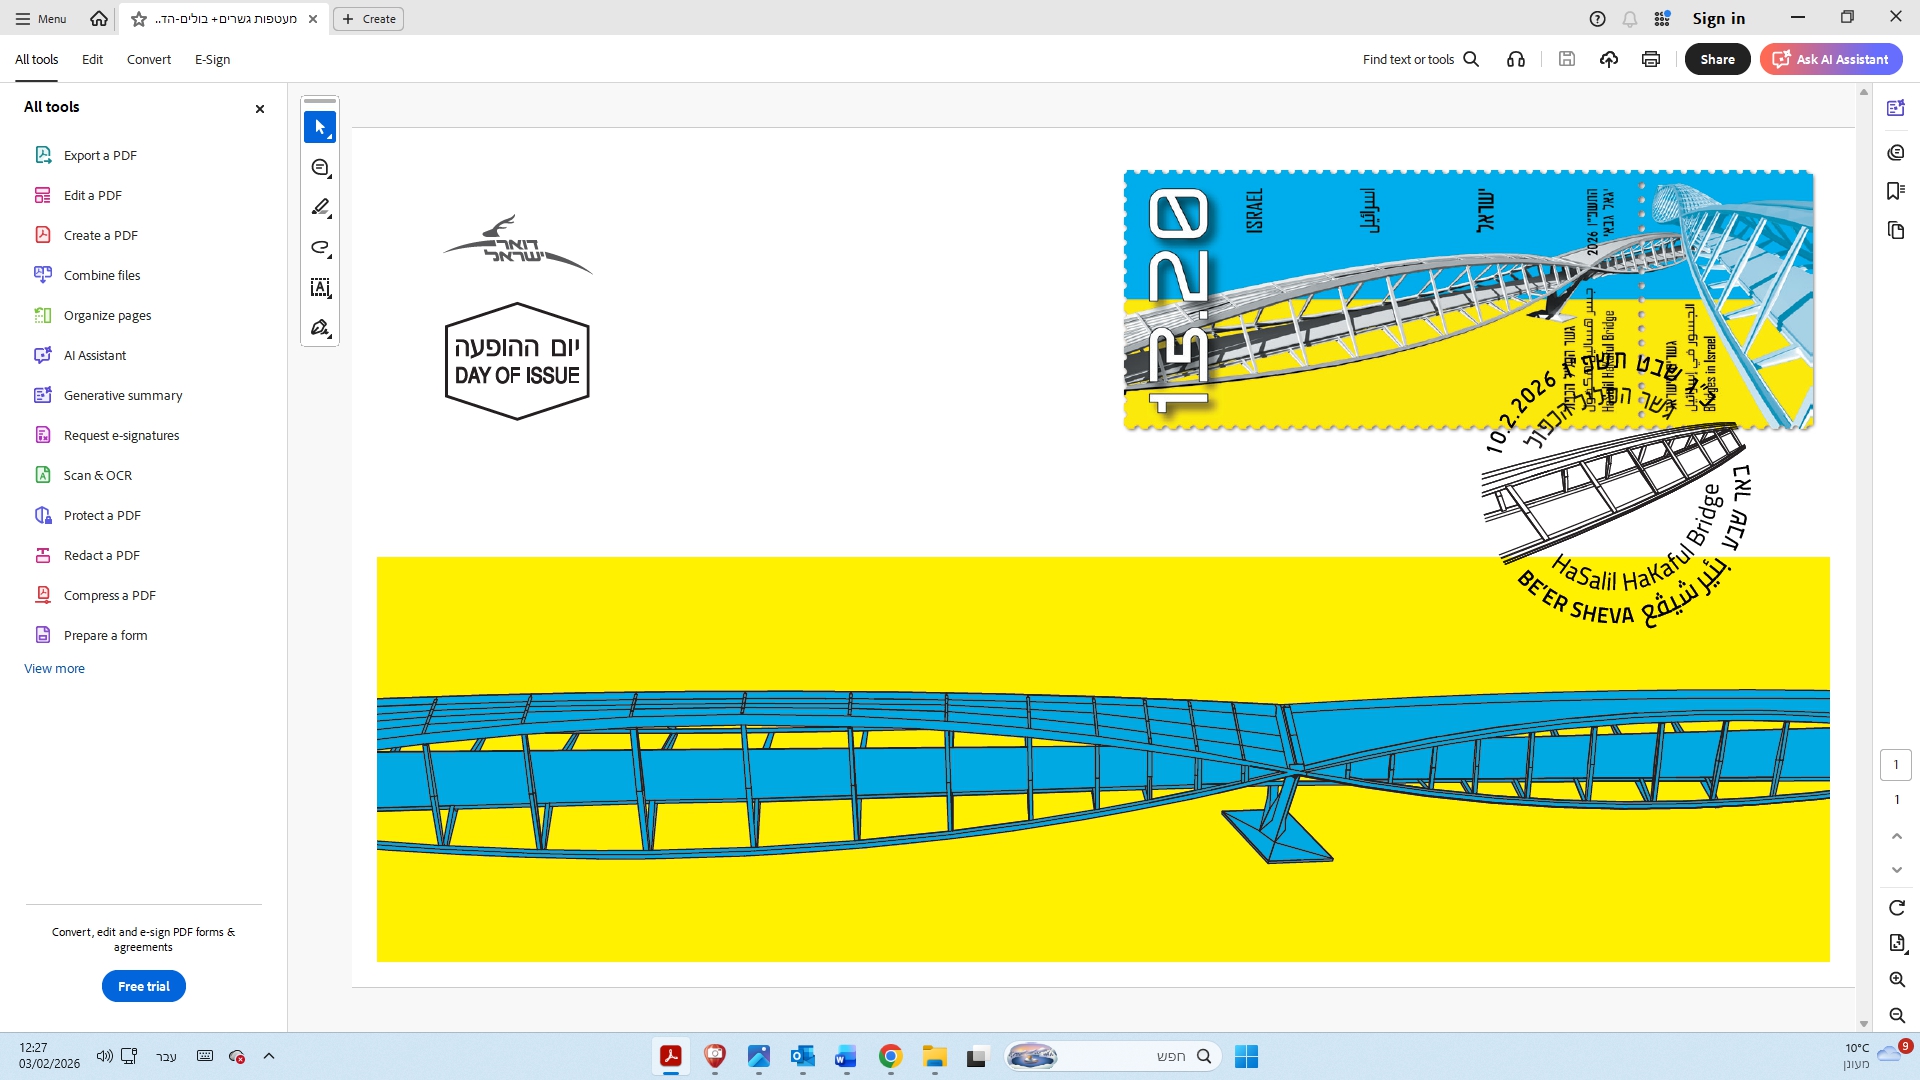
Task: Open the hamburger Menu
Action: click(41, 19)
